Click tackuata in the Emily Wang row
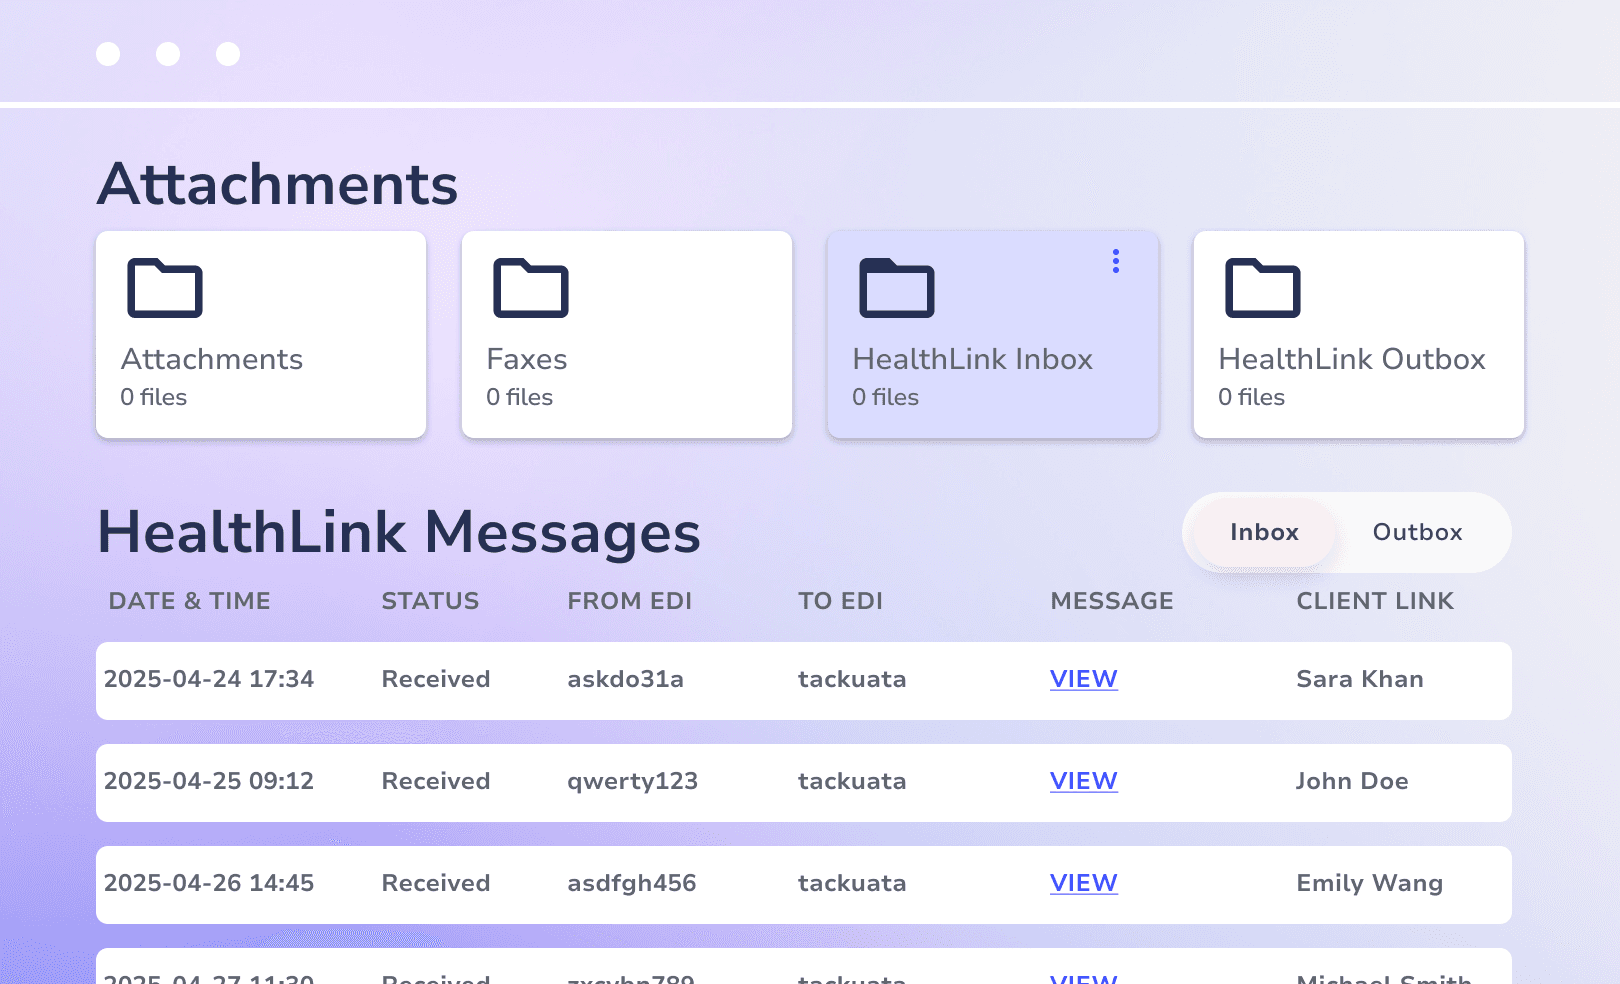The height and width of the screenshot is (984, 1620). point(852,883)
